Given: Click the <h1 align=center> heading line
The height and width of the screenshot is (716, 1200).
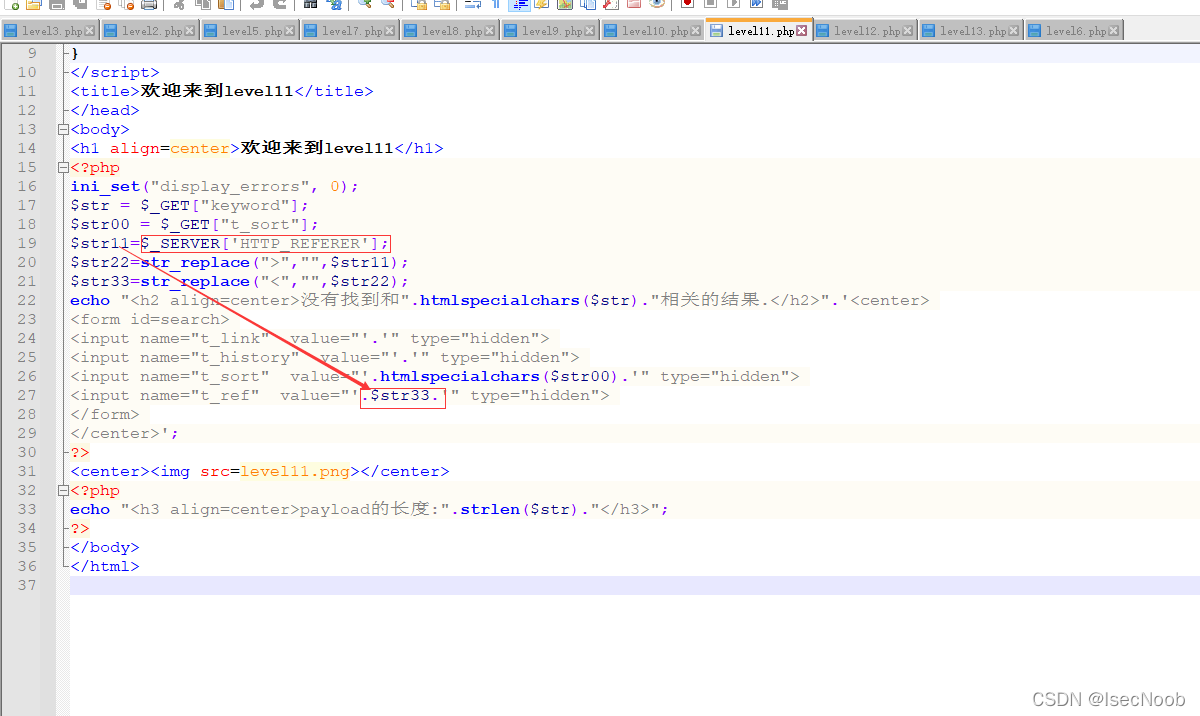Looking at the screenshot, I should point(257,148).
